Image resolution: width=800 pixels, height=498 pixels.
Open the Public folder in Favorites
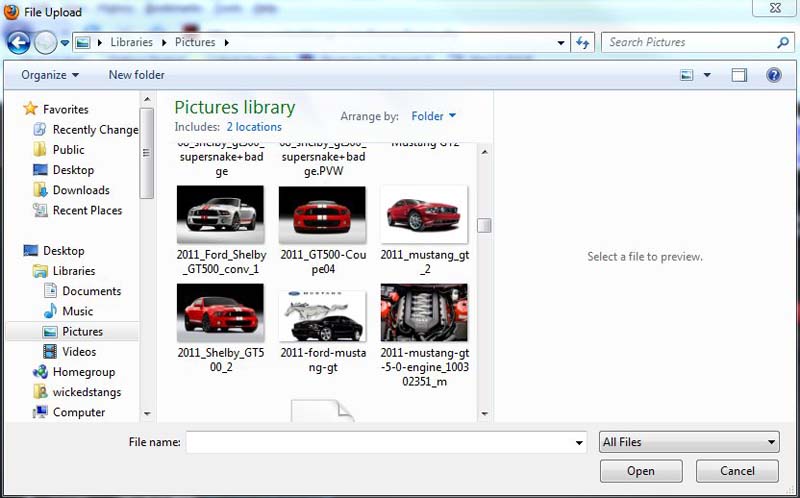tap(59, 150)
